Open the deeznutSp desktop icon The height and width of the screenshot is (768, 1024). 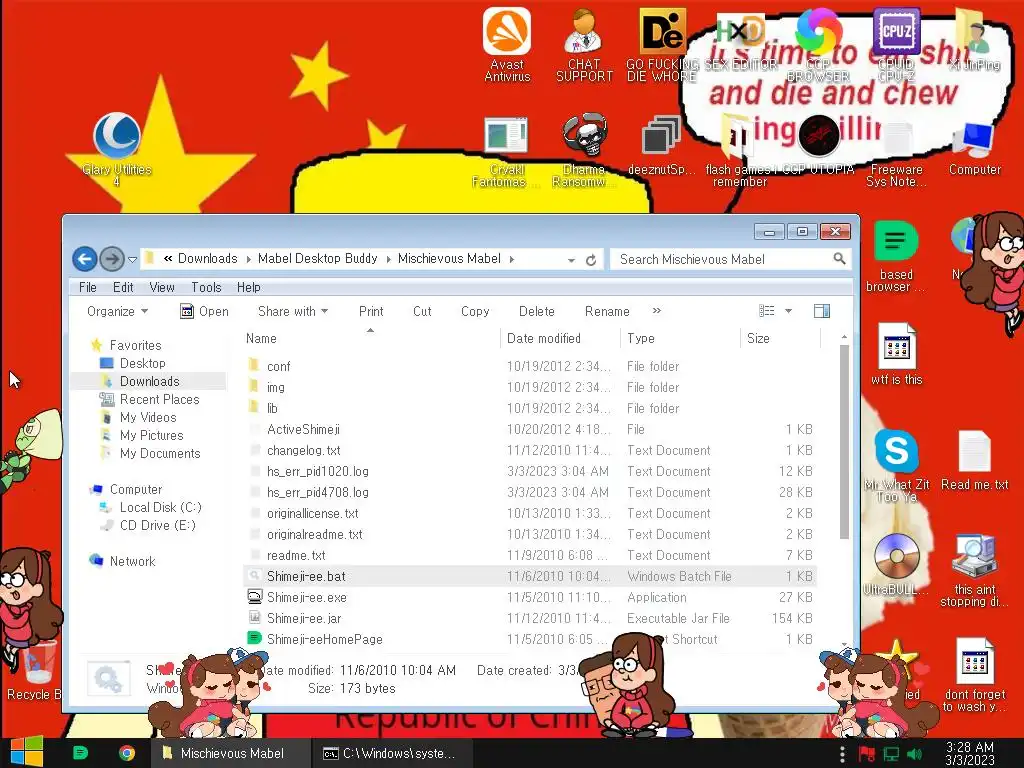click(661, 145)
